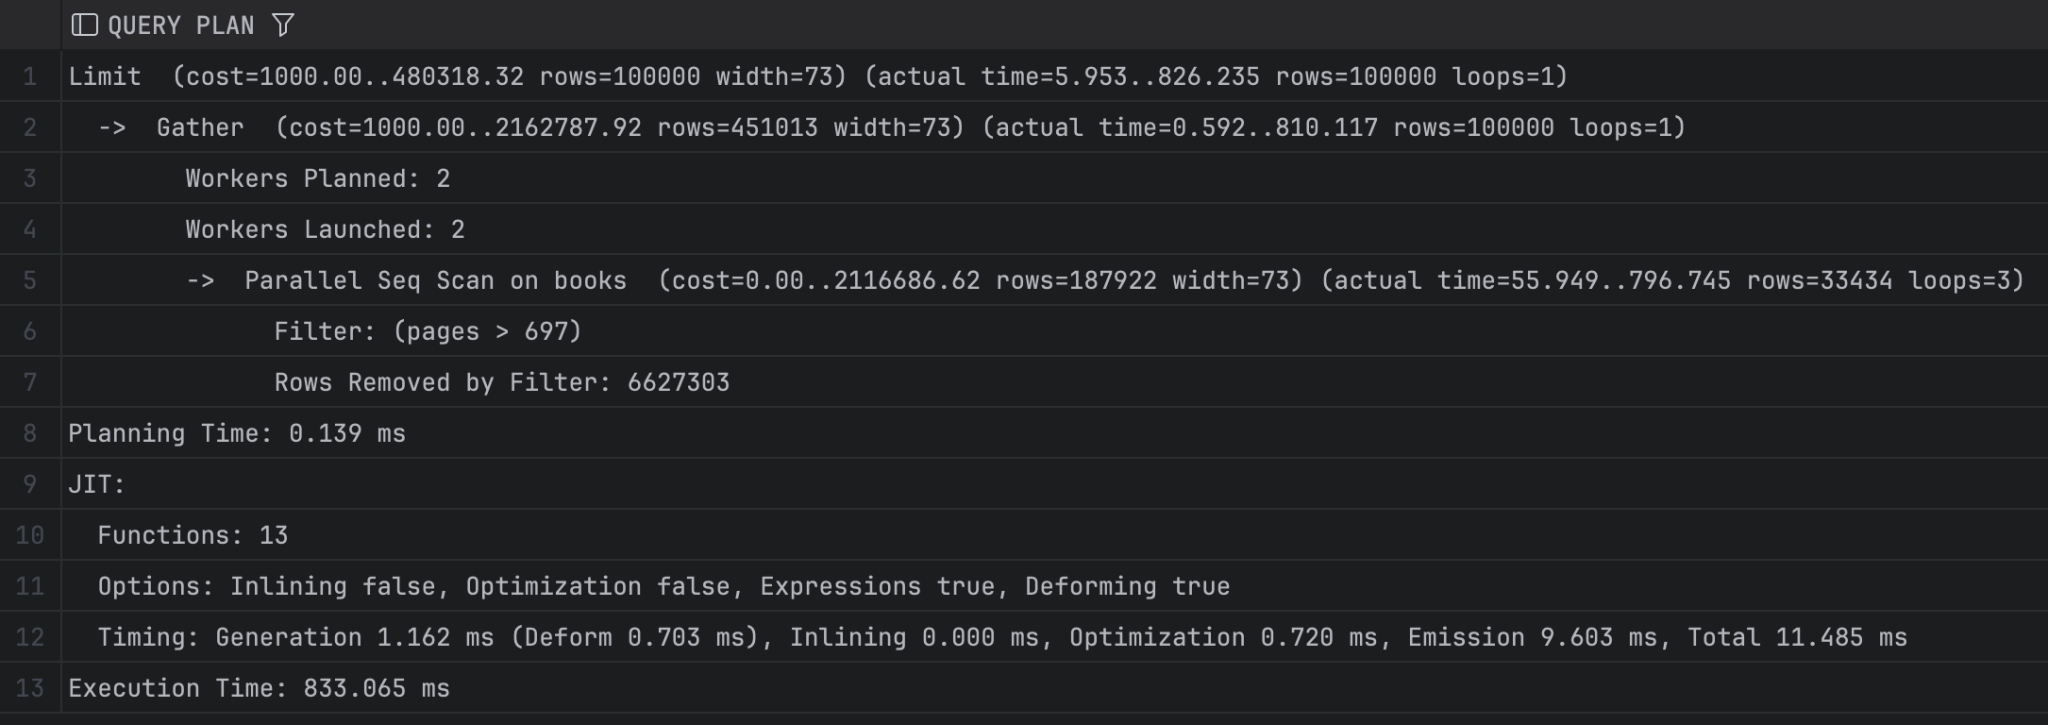The width and height of the screenshot is (2048, 725).
Task: Select the Workers Planned: 2 cell
Action: 318,179
